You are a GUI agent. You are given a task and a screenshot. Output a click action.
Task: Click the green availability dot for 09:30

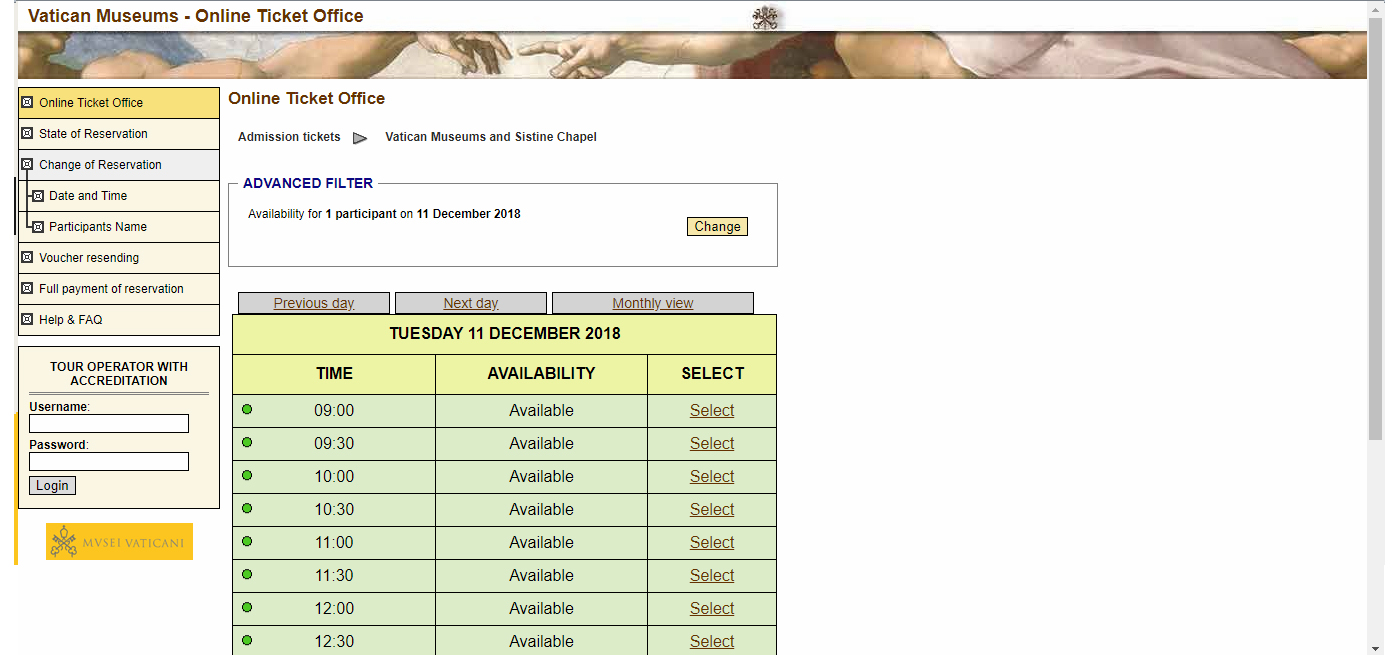[x=247, y=442]
